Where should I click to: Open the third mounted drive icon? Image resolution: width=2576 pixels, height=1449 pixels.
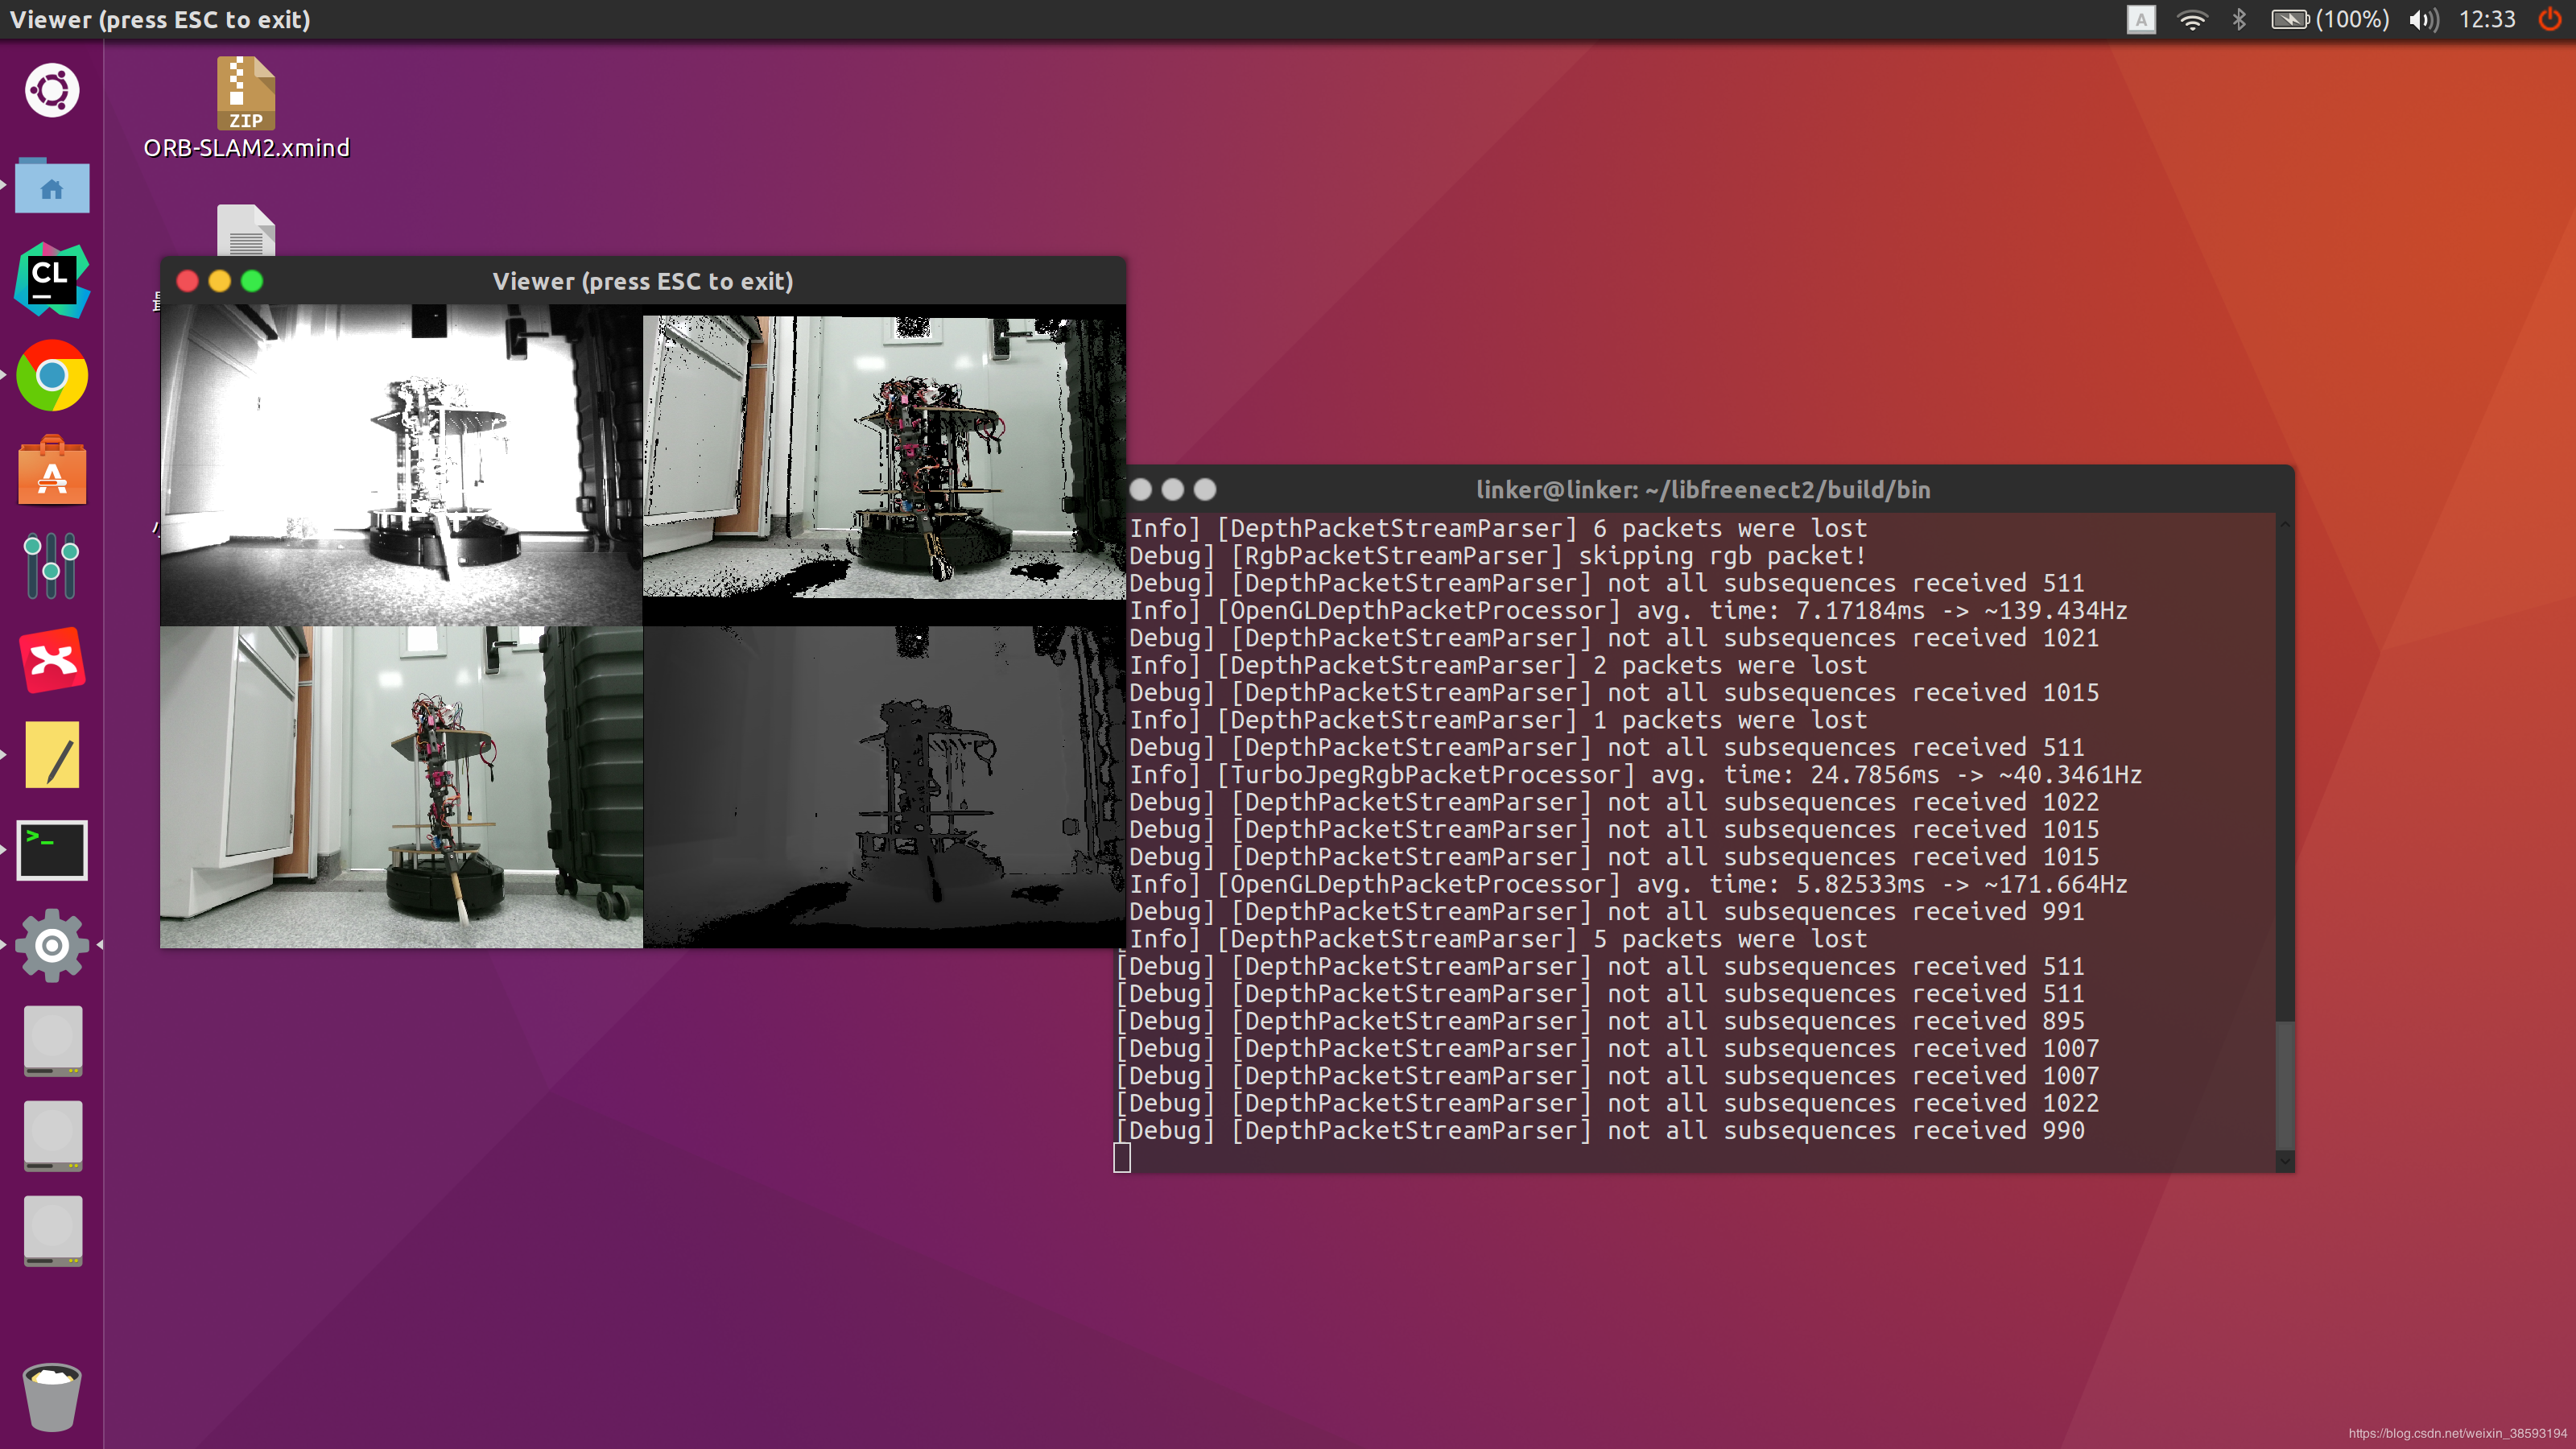click(53, 1231)
